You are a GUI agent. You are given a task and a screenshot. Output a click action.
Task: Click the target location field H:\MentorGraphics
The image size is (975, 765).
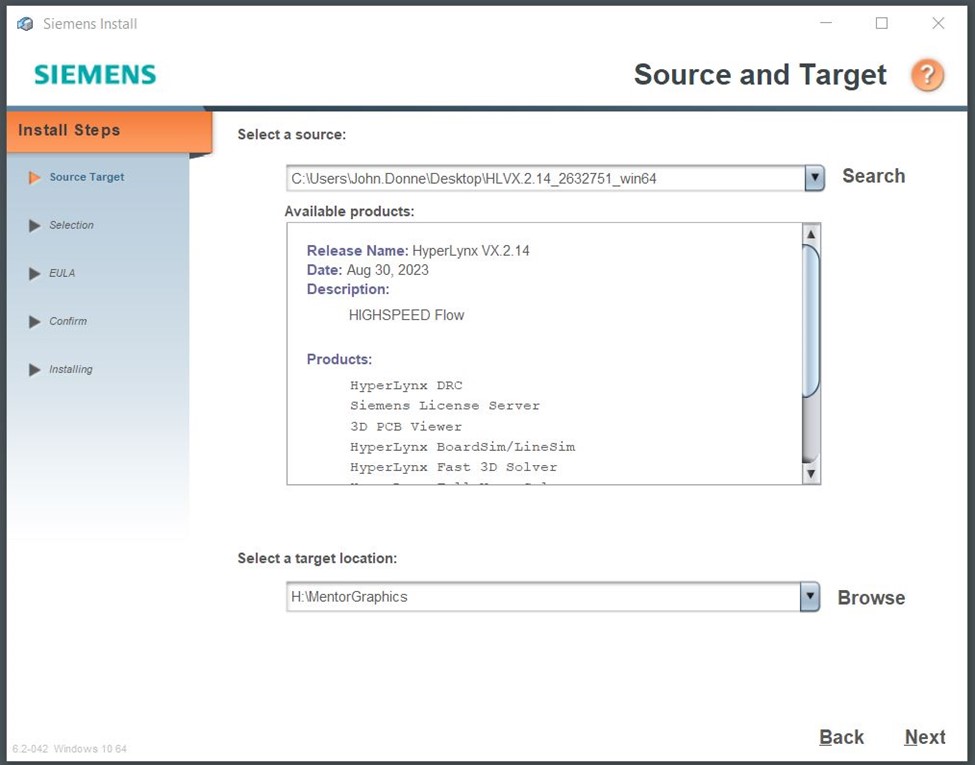[x=543, y=596]
